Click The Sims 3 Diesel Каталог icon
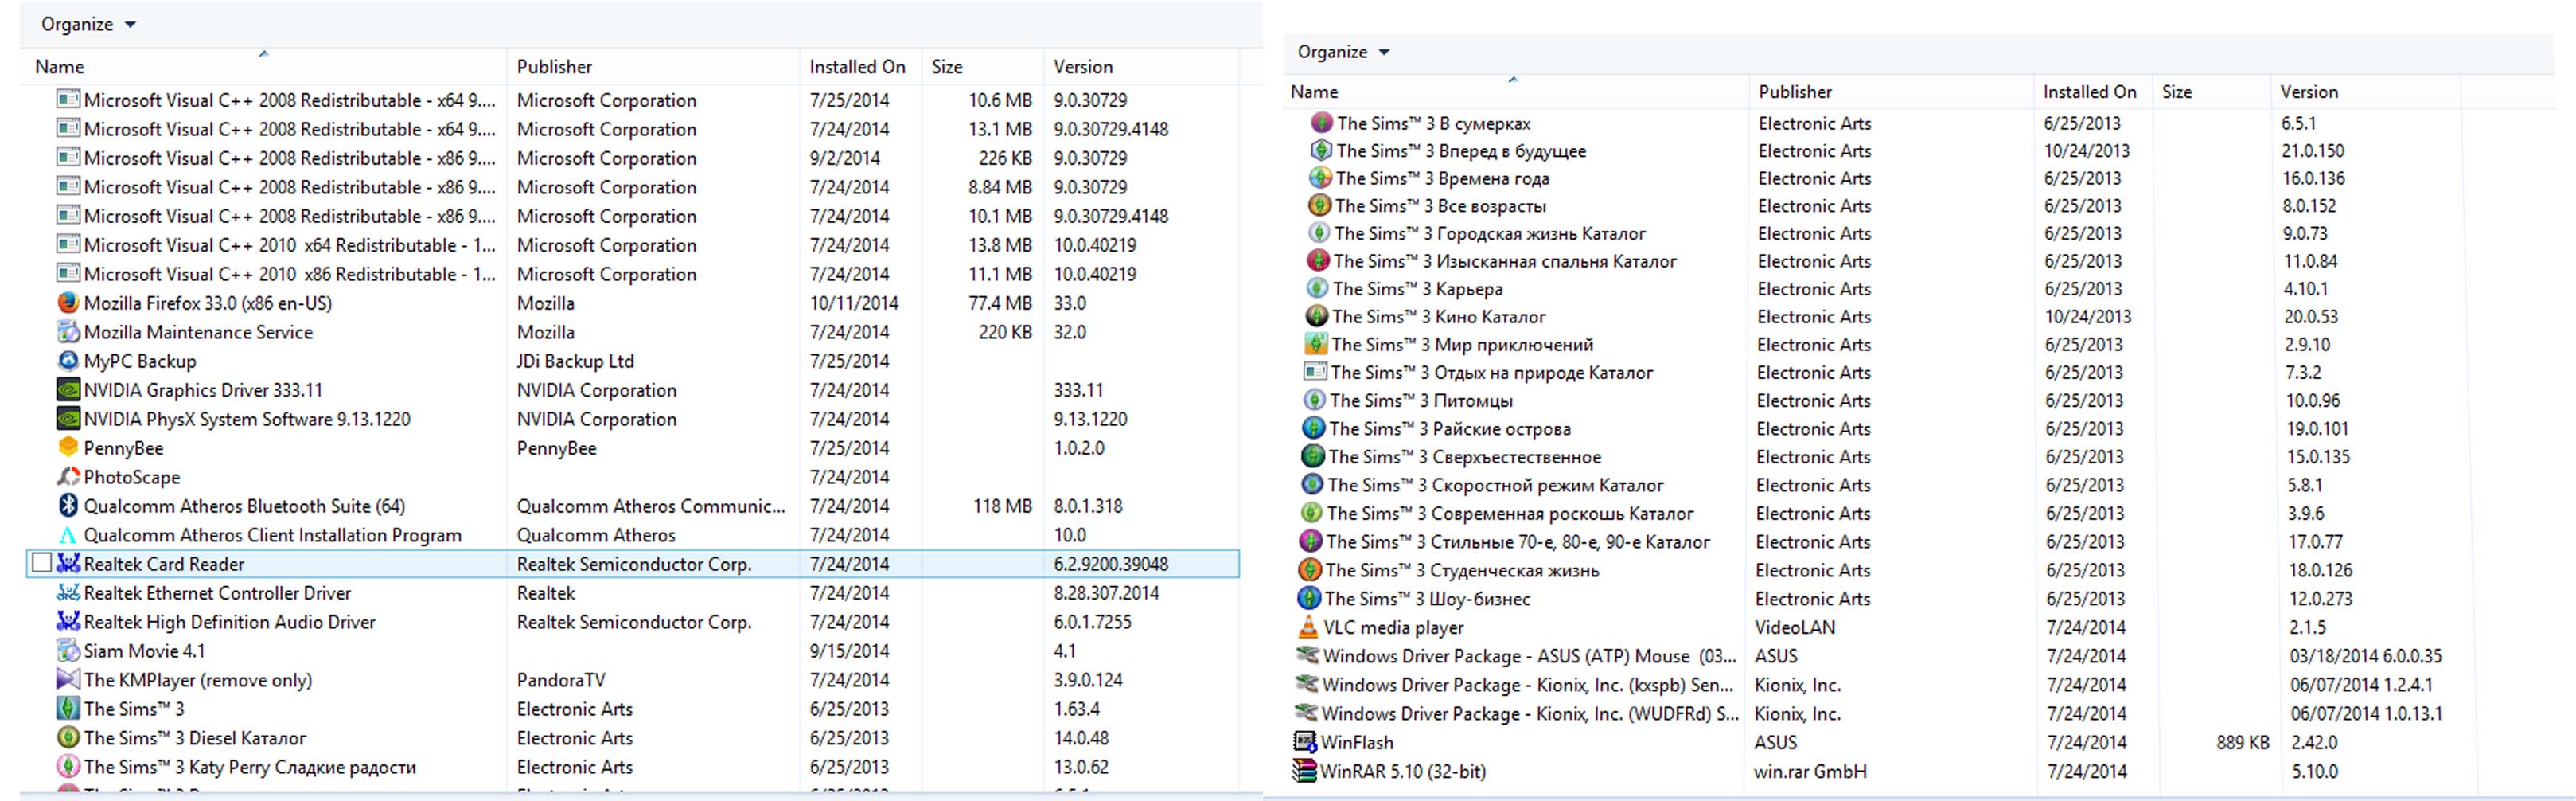This screenshot has width=2576, height=801. (x=68, y=737)
